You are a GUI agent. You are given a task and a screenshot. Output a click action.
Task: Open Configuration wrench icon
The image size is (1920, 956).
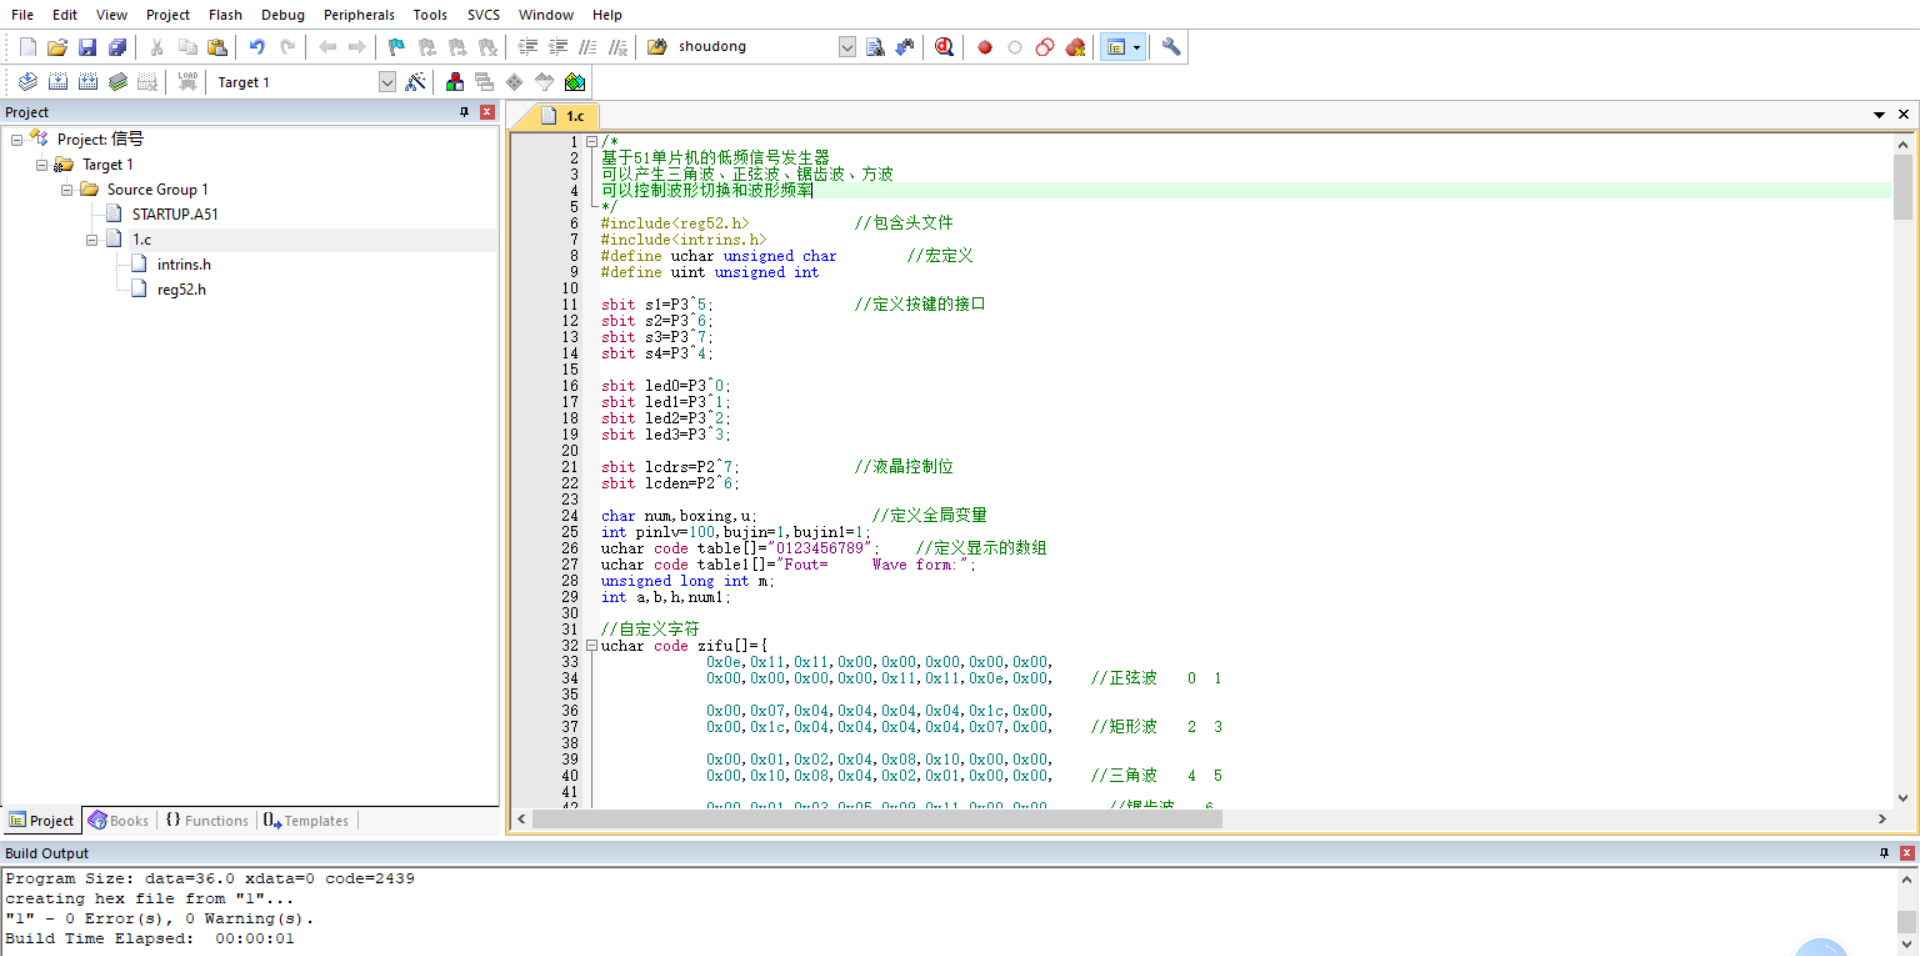tap(1171, 47)
